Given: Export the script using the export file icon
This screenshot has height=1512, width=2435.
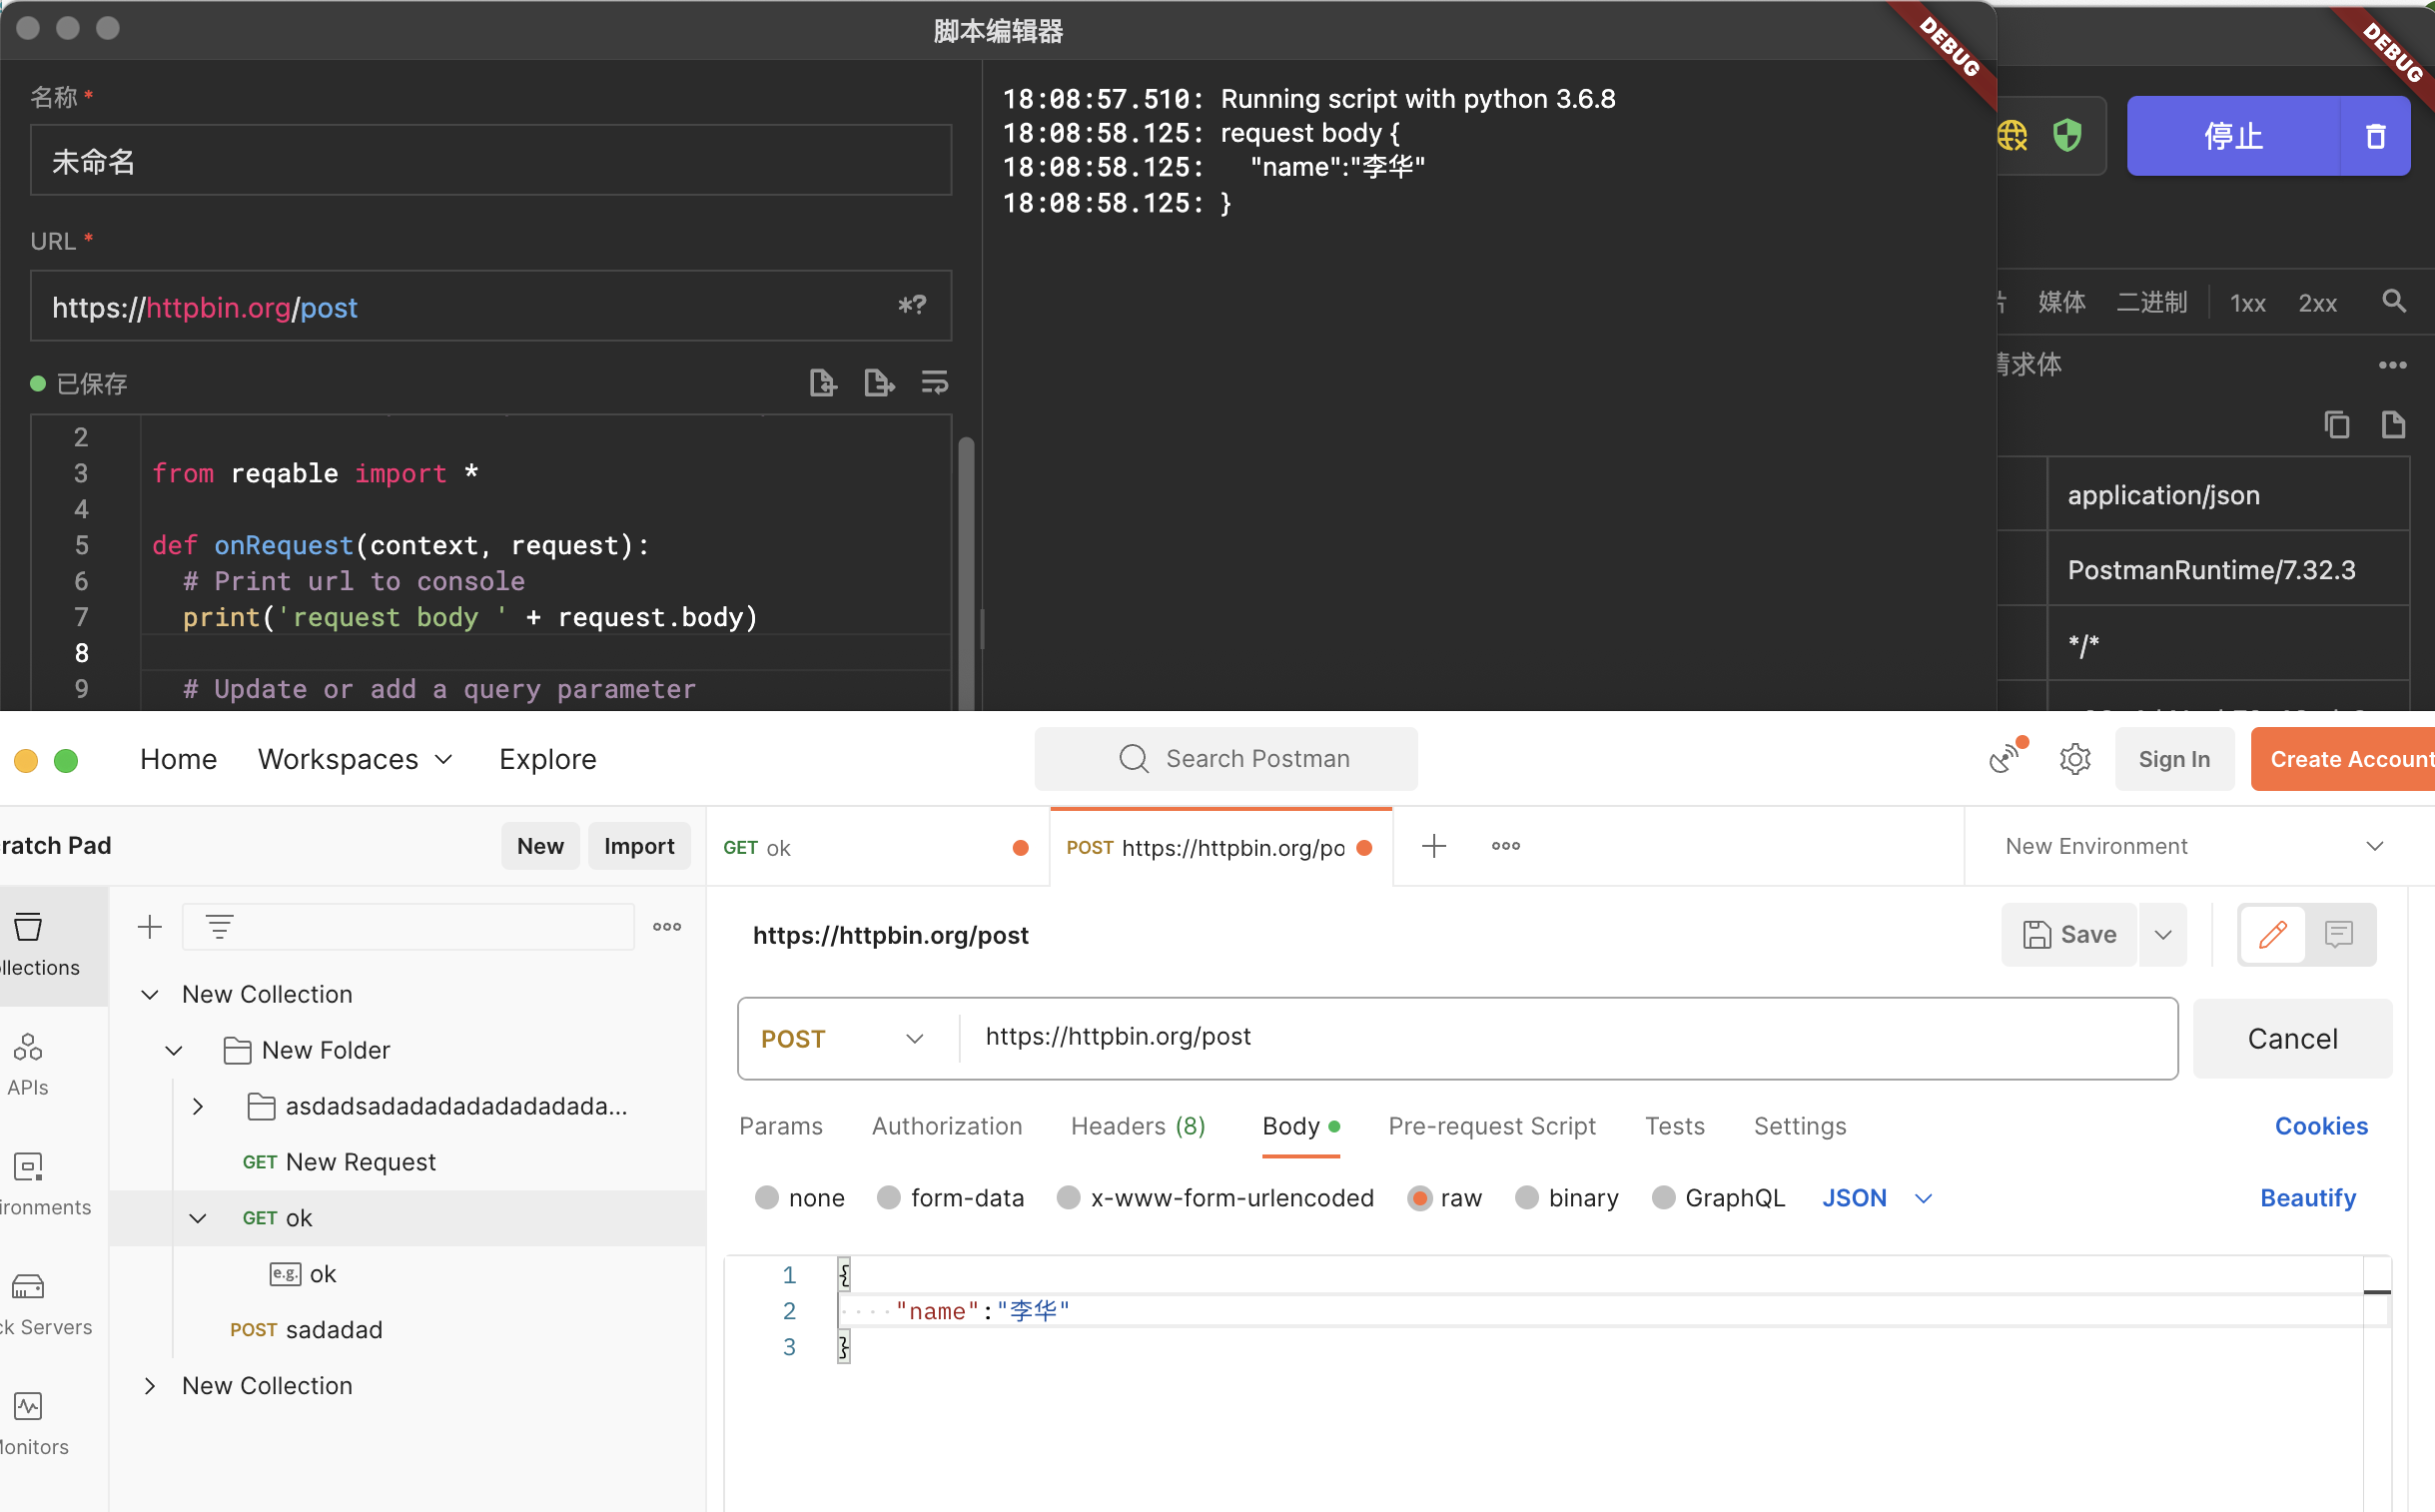Looking at the screenshot, I should pyautogui.click(x=879, y=382).
